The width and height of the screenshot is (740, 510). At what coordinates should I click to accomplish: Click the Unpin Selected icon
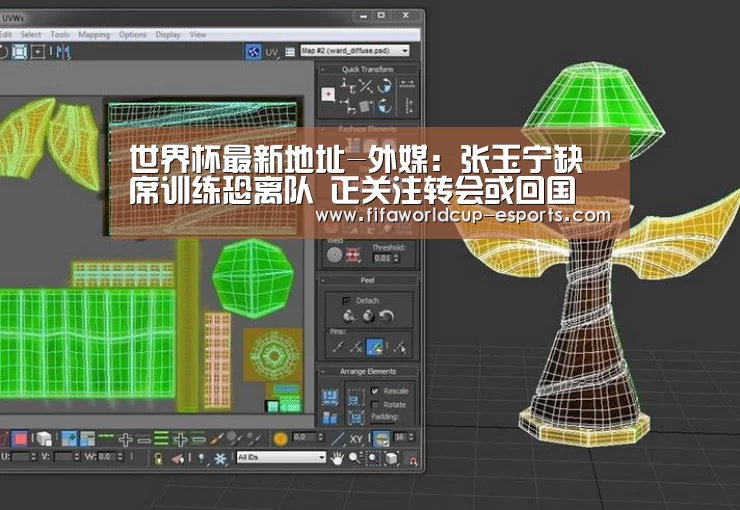coord(356,347)
